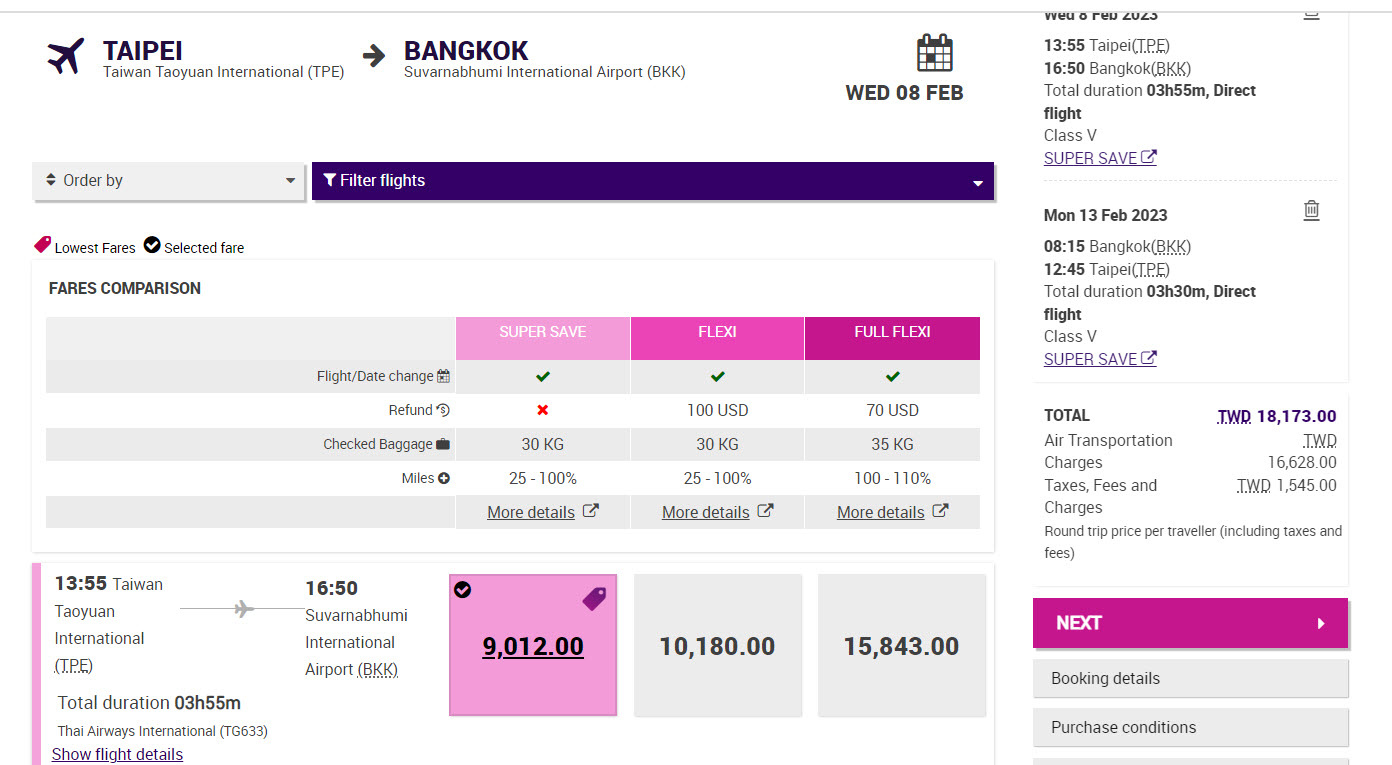Image resolution: width=1392 pixels, height=765 pixels.
Task: Click the Lowest Fares legend tag icon
Action: pyautogui.click(x=43, y=245)
